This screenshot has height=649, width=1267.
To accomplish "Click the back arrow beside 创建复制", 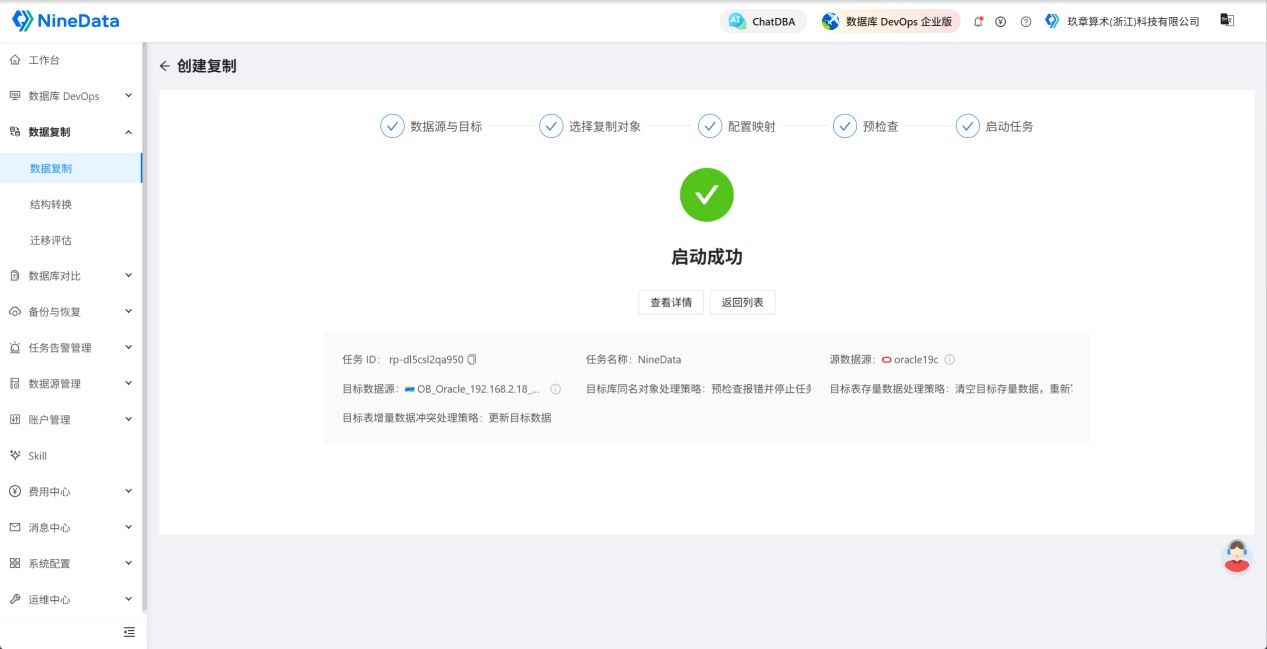I will (164, 66).
